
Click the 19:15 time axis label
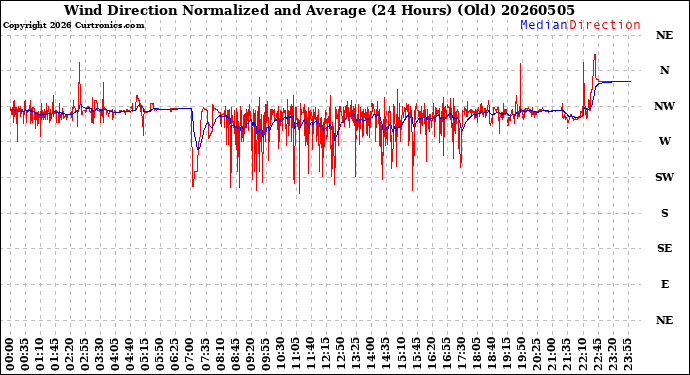point(506,354)
